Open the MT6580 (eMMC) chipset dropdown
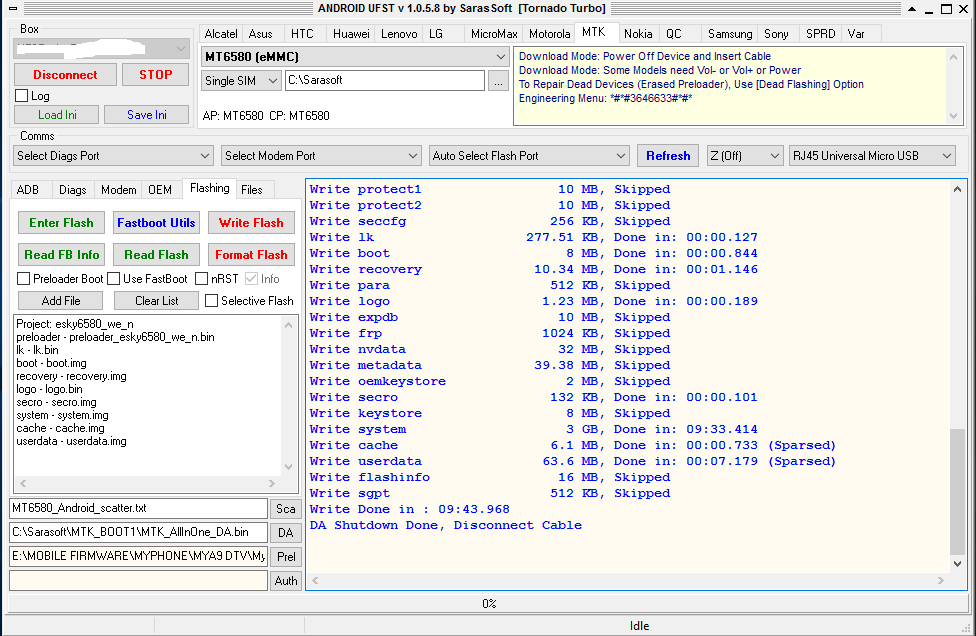Screen dimensions: 976x636 [x=355, y=57]
